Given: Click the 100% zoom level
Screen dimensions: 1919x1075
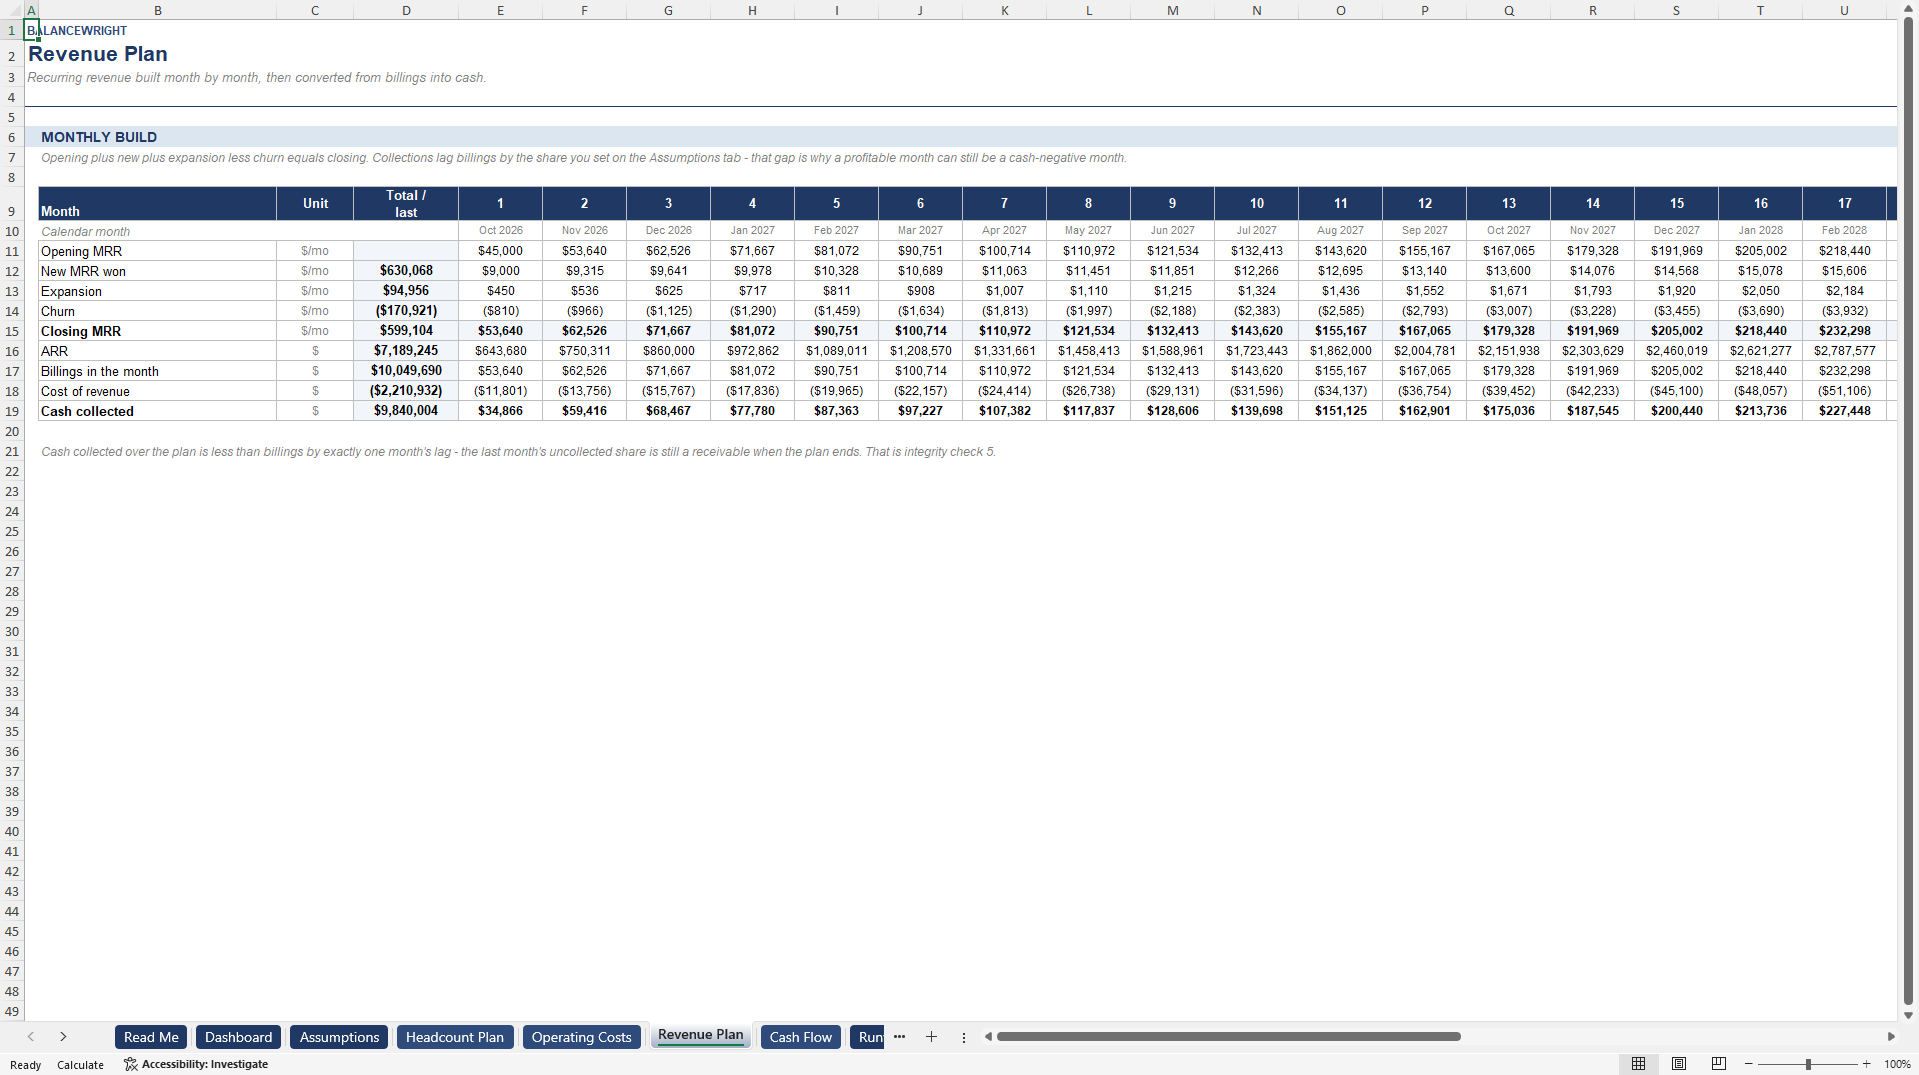Looking at the screenshot, I should click(1897, 1064).
